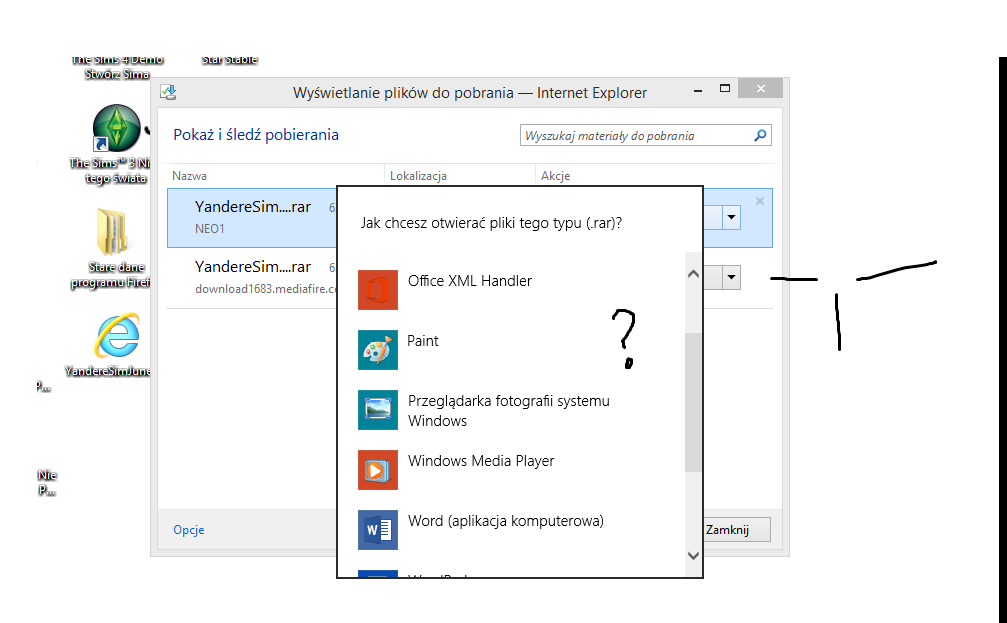Pick the Windows Media Player icon
Image resolution: width=1007 pixels, height=623 pixels.
tap(378, 470)
